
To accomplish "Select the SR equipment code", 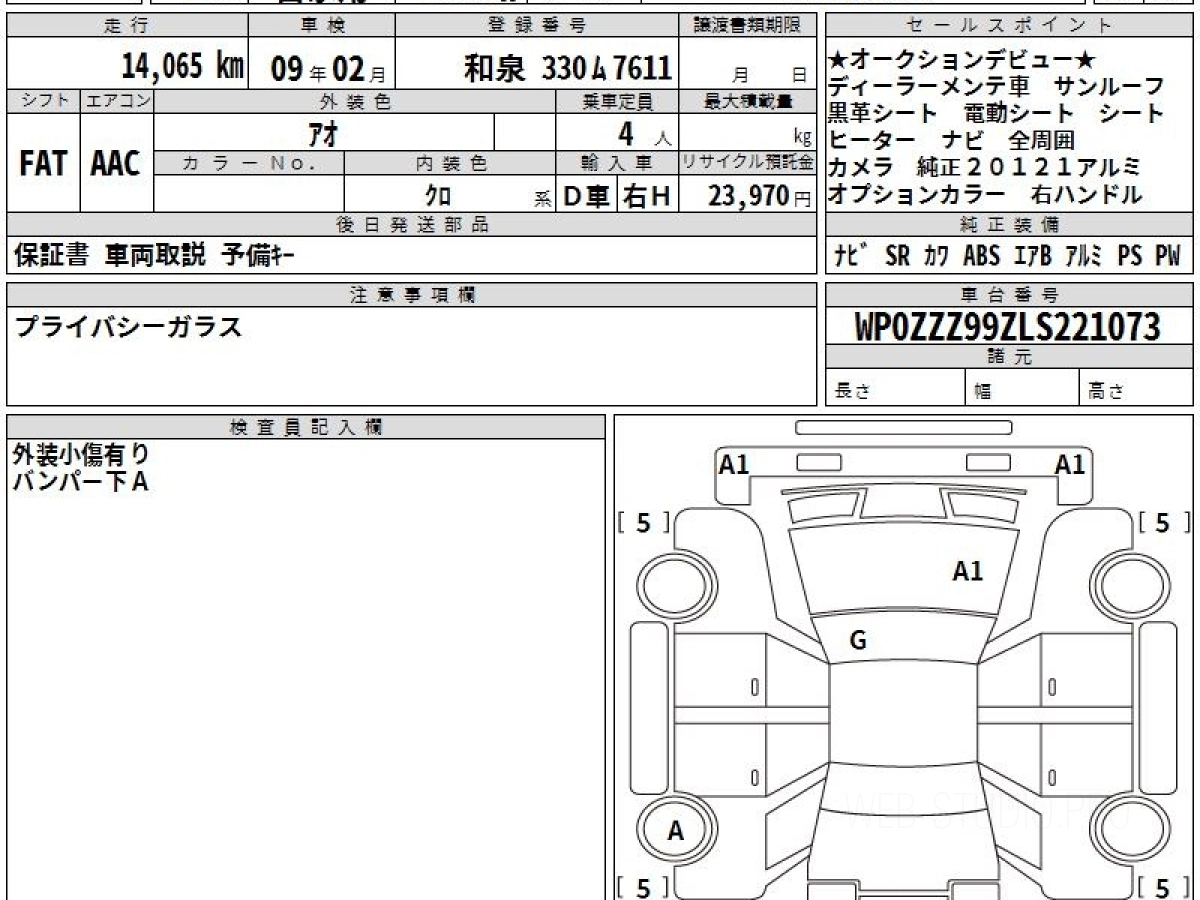I will click(897, 256).
